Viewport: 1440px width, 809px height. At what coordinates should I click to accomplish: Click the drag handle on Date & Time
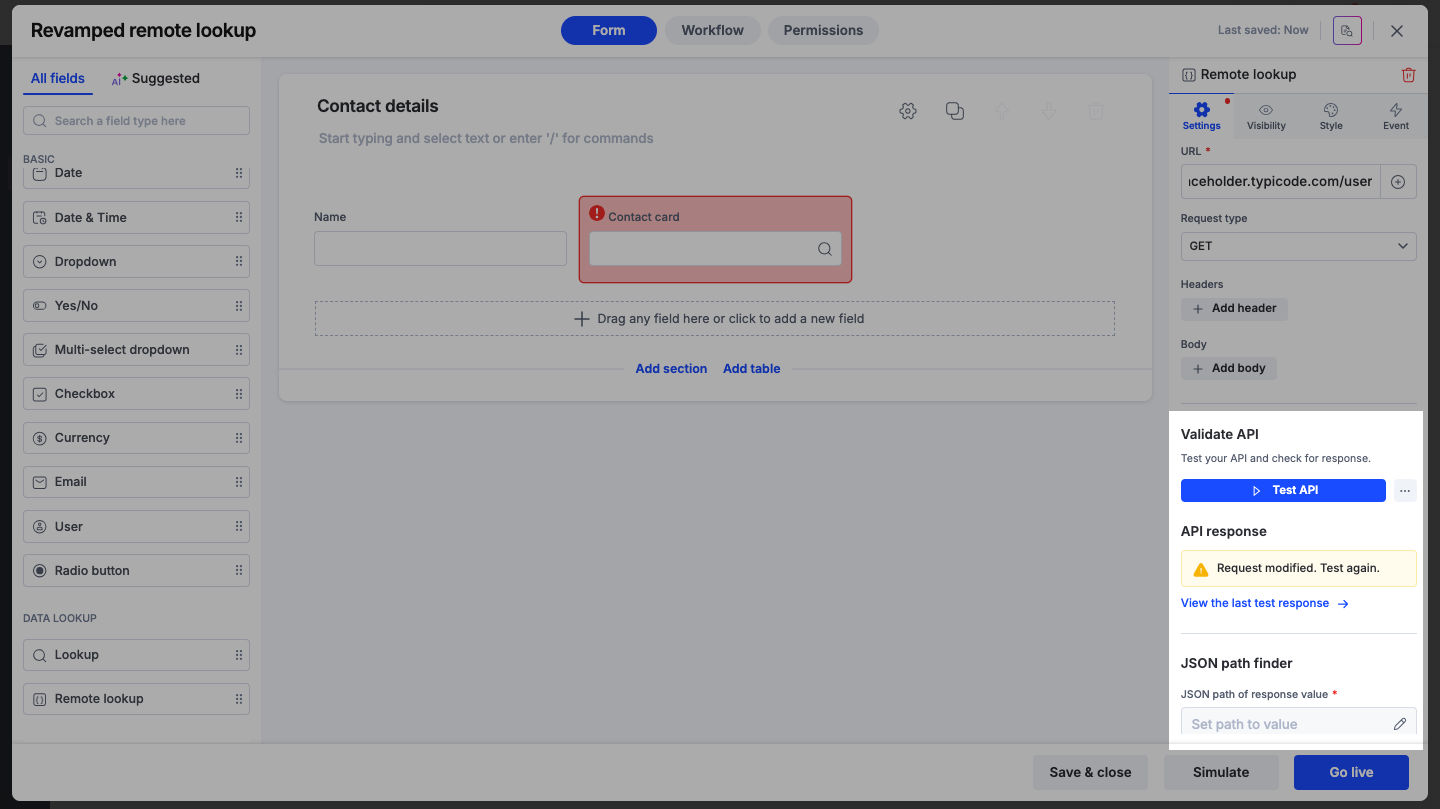(239, 218)
